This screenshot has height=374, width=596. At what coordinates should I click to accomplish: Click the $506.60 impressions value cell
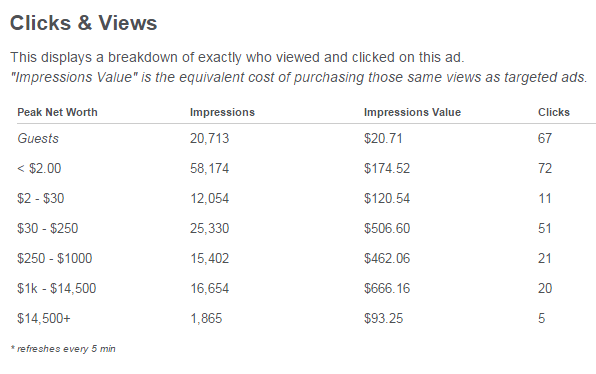tap(387, 228)
